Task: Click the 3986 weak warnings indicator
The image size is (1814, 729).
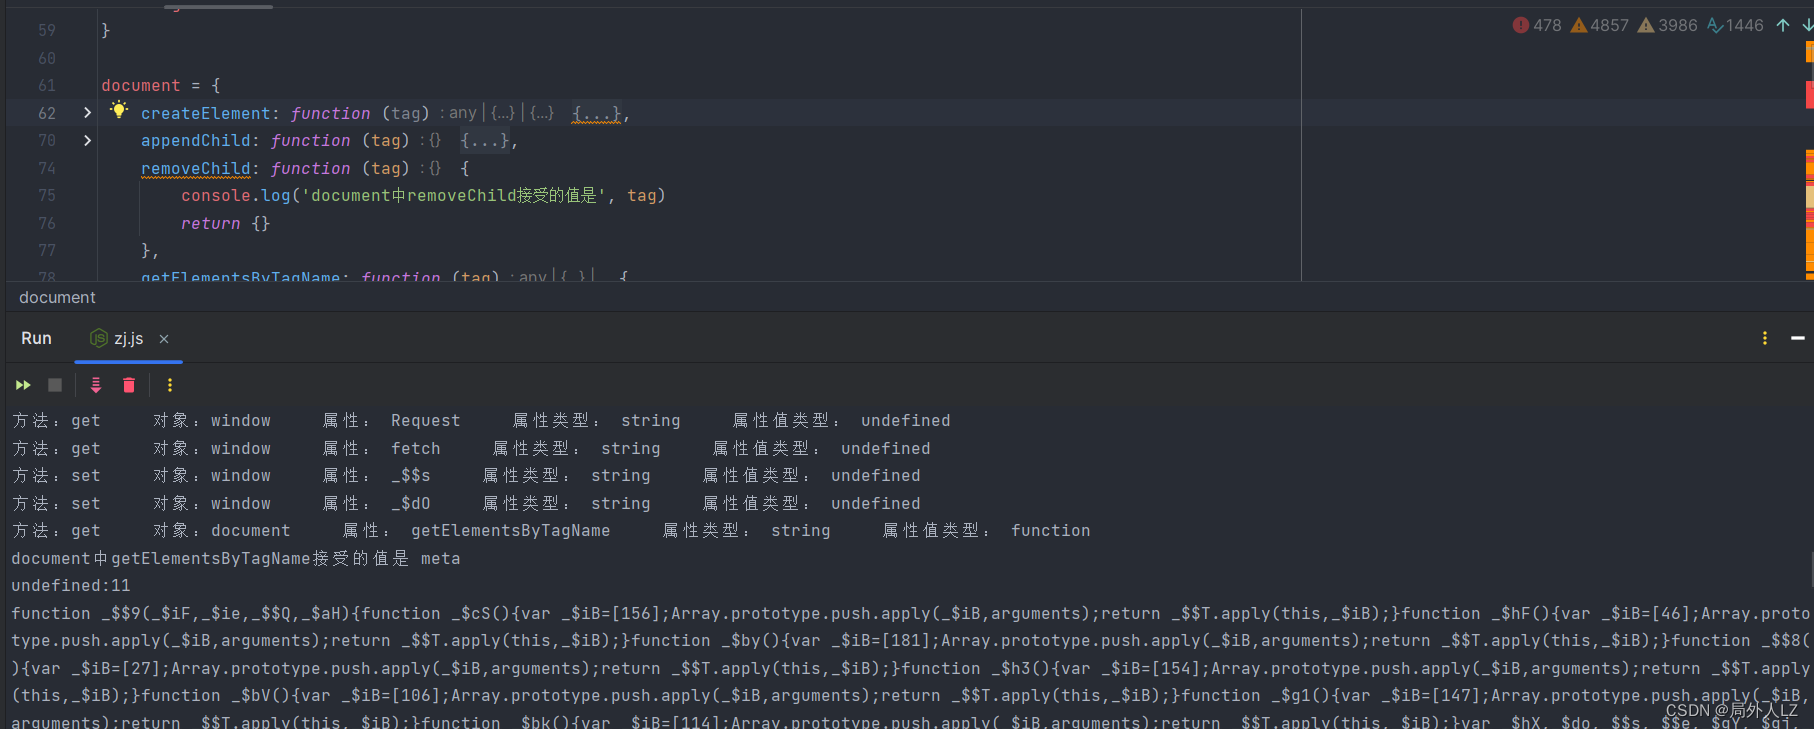Action: pyautogui.click(x=1667, y=25)
